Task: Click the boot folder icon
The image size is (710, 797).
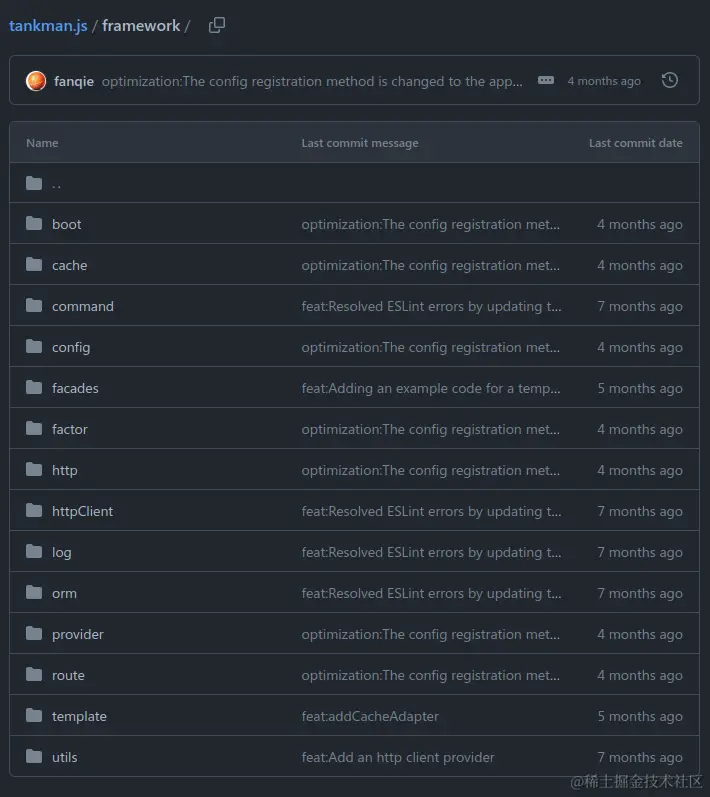Action: coord(34,224)
